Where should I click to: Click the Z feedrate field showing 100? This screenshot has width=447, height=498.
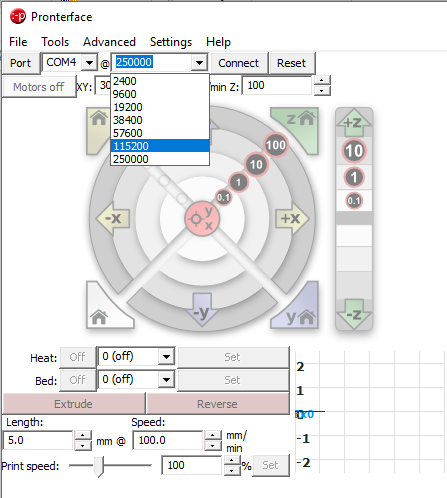(x=277, y=86)
